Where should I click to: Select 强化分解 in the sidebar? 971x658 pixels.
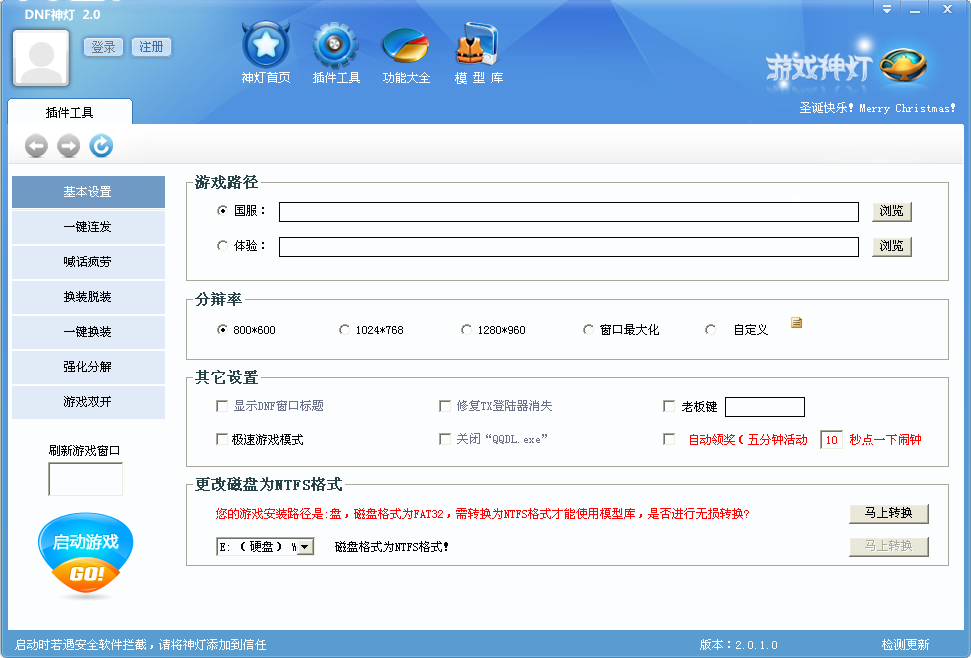pyautogui.click(x=88, y=367)
